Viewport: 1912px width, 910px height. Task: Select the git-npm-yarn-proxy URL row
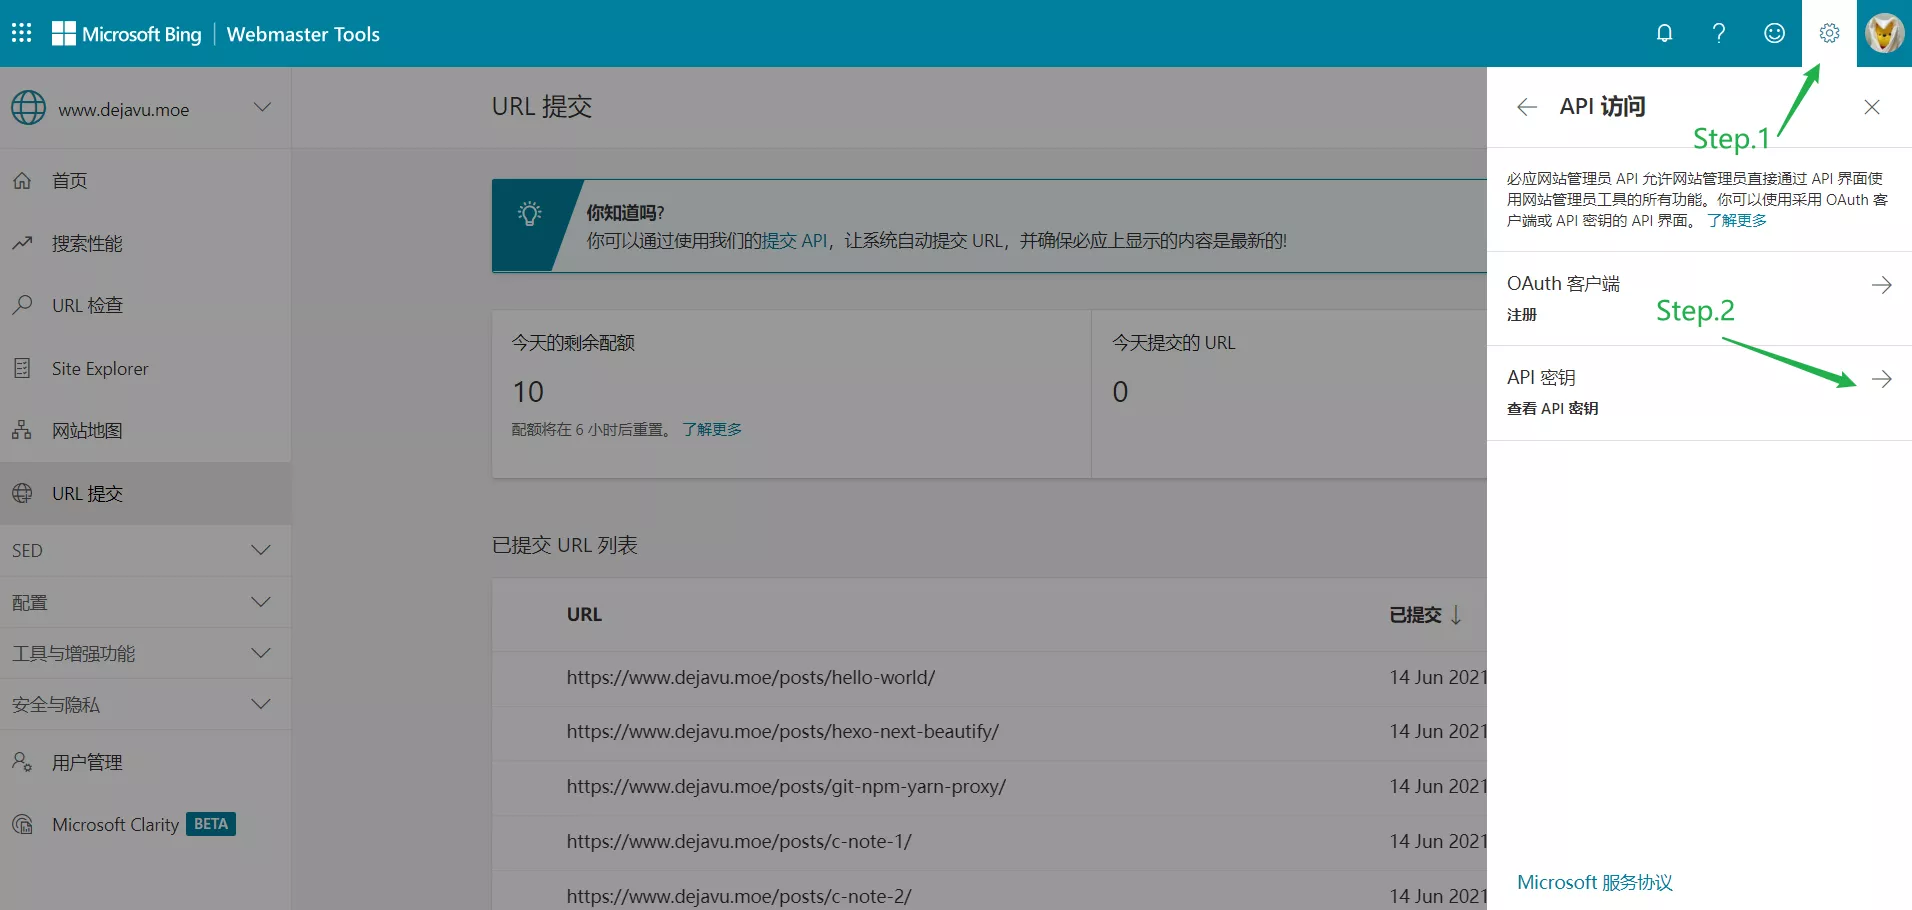[x=990, y=787]
